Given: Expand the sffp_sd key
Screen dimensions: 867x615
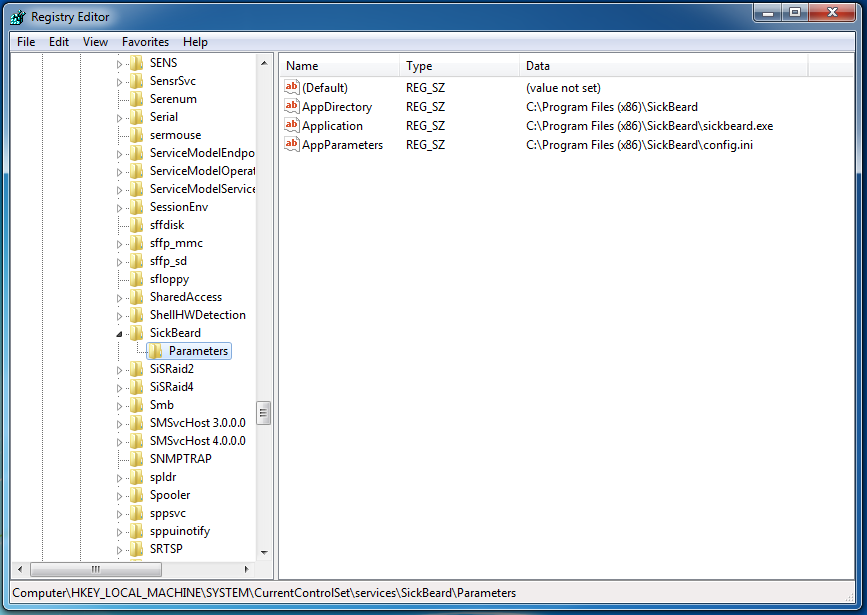Looking at the screenshot, I should tap(119, 262).
